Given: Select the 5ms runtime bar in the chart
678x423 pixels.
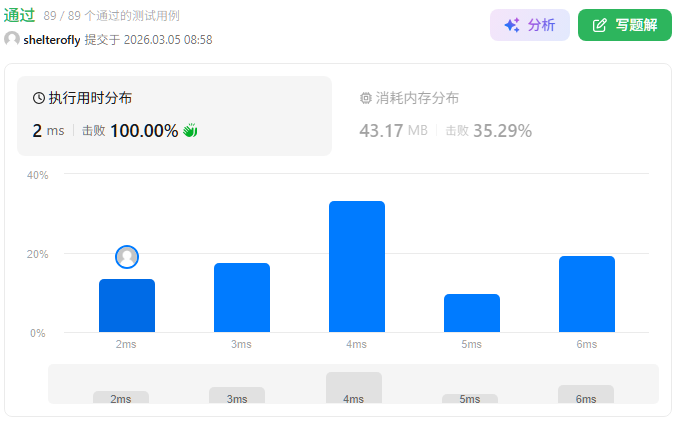Looking at the screenshot, I should [x=472, y=313].
